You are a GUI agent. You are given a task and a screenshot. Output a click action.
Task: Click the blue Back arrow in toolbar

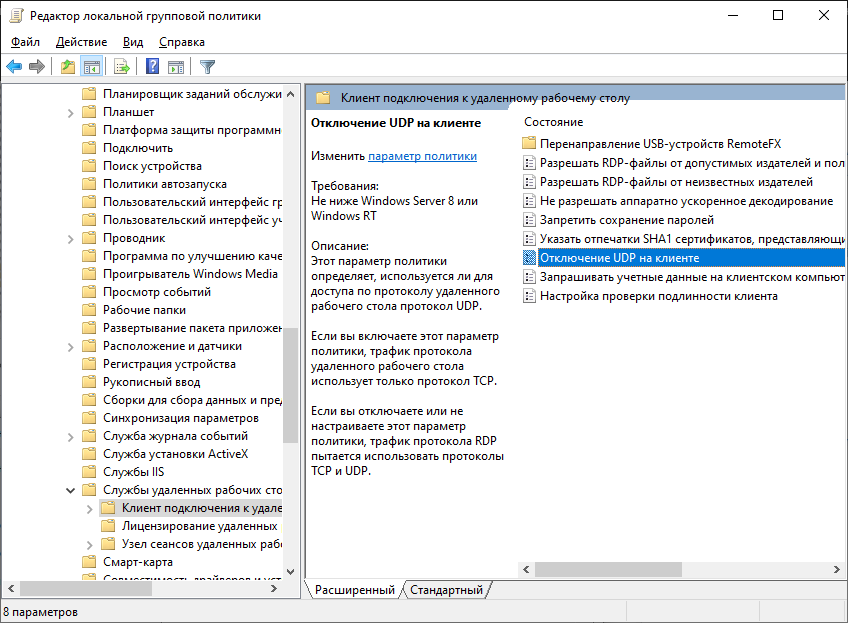[x=14, y=67]
